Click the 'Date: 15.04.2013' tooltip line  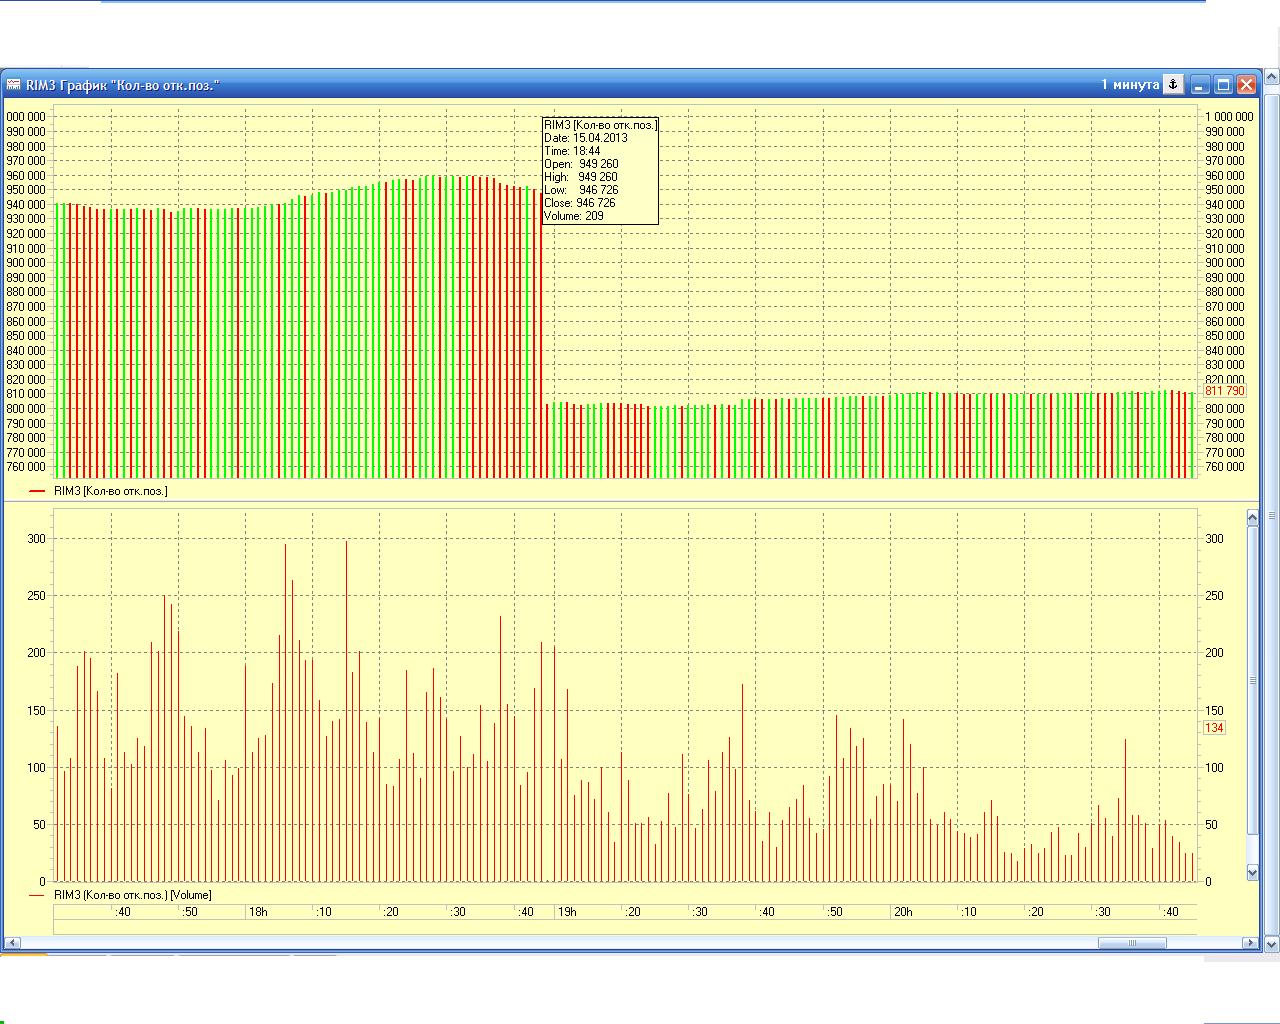pyautogui.click(x=586, y=138)
